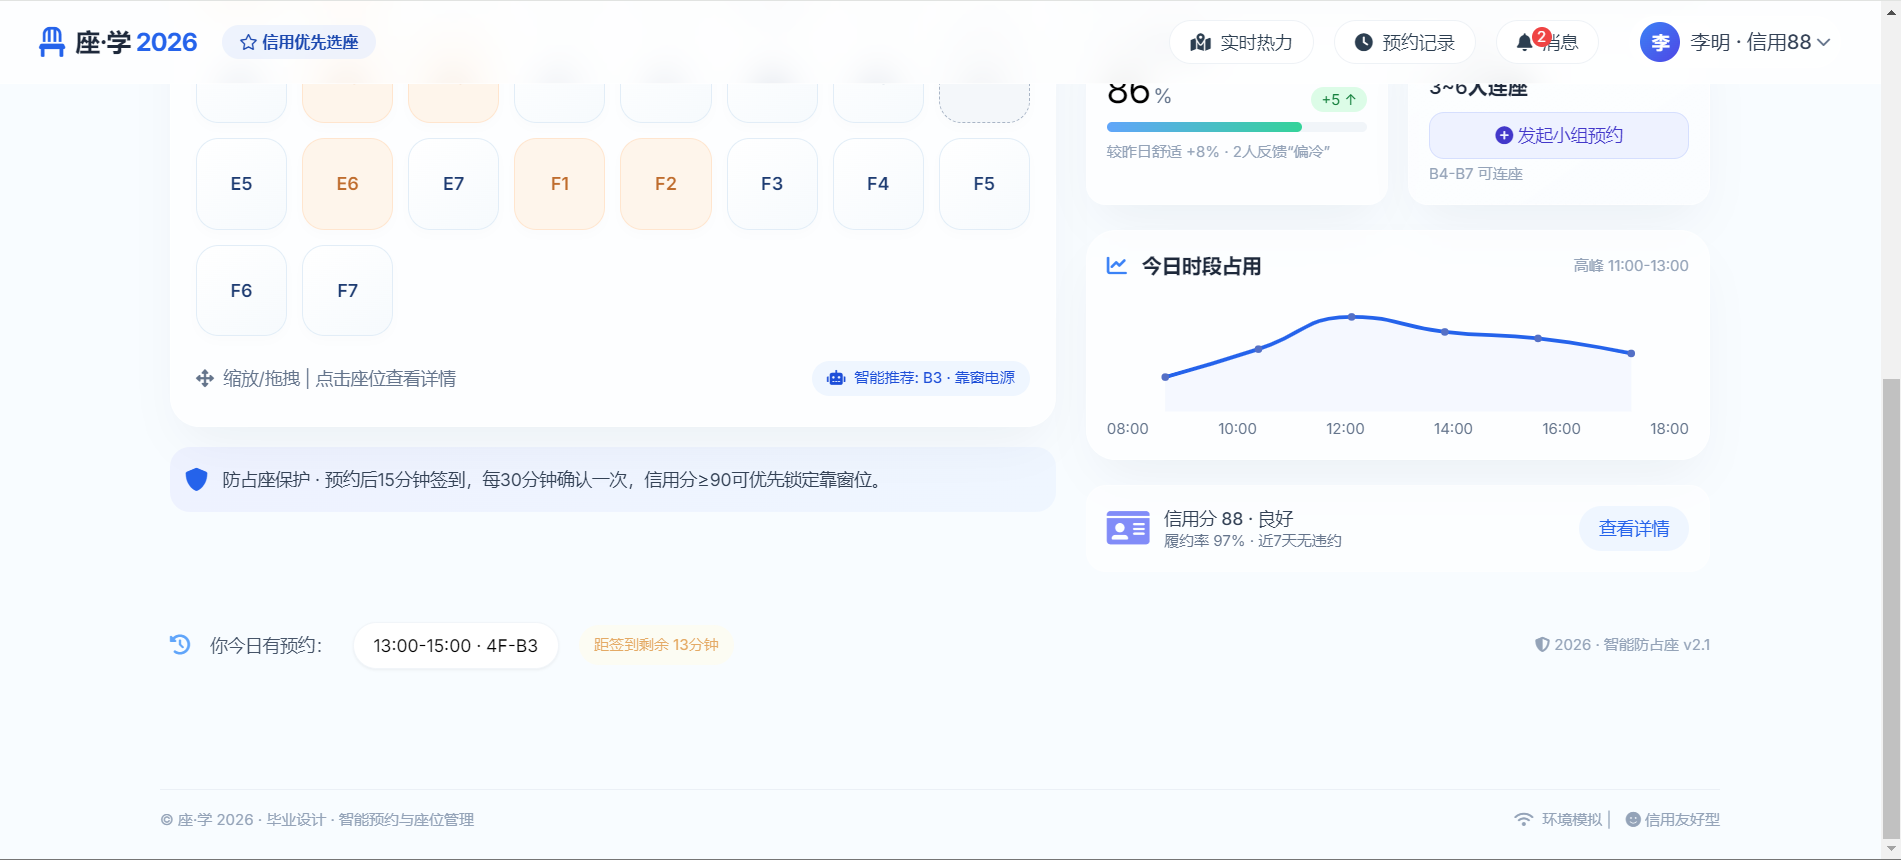Click the plus icon in 发起小组预约

(x=1503, y=135)
